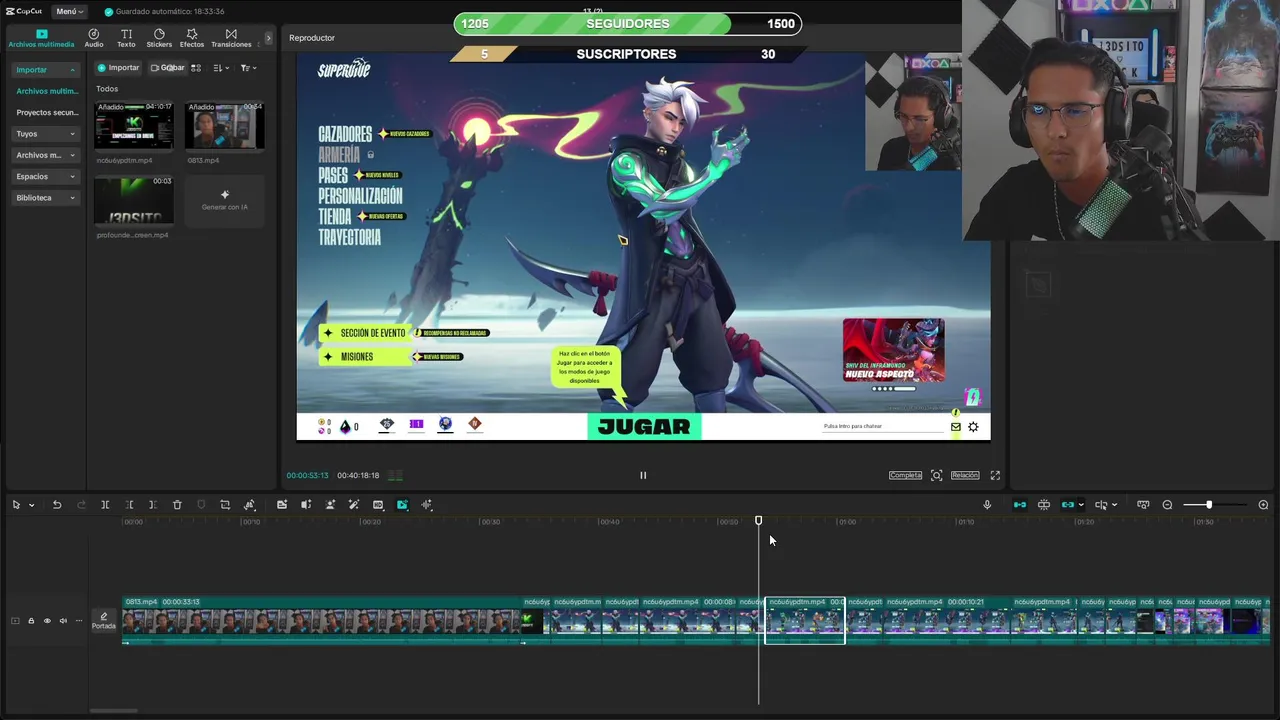The width and height of the screenshot is (1280, 720).
Task: Click the auto reframe person icon
Action: click(330, 505)
